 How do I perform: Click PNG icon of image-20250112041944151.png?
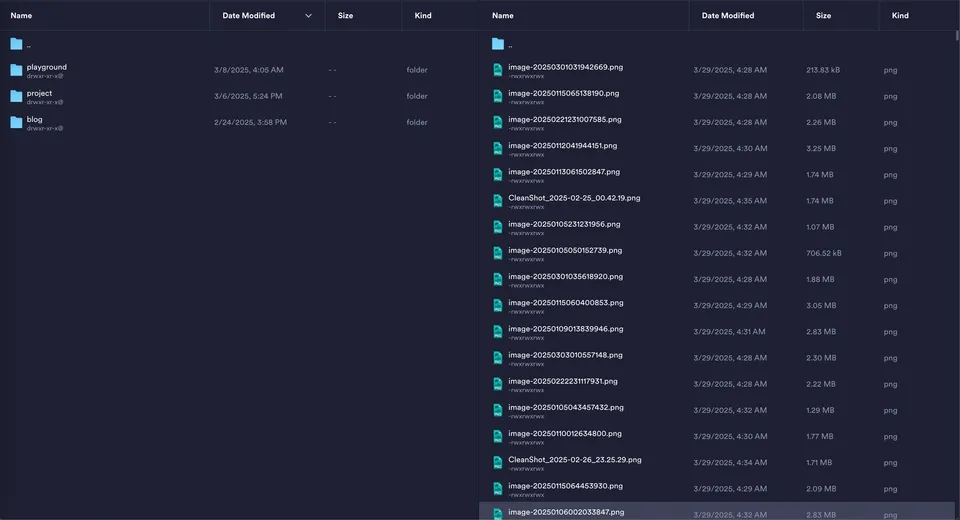click(498, 148)
